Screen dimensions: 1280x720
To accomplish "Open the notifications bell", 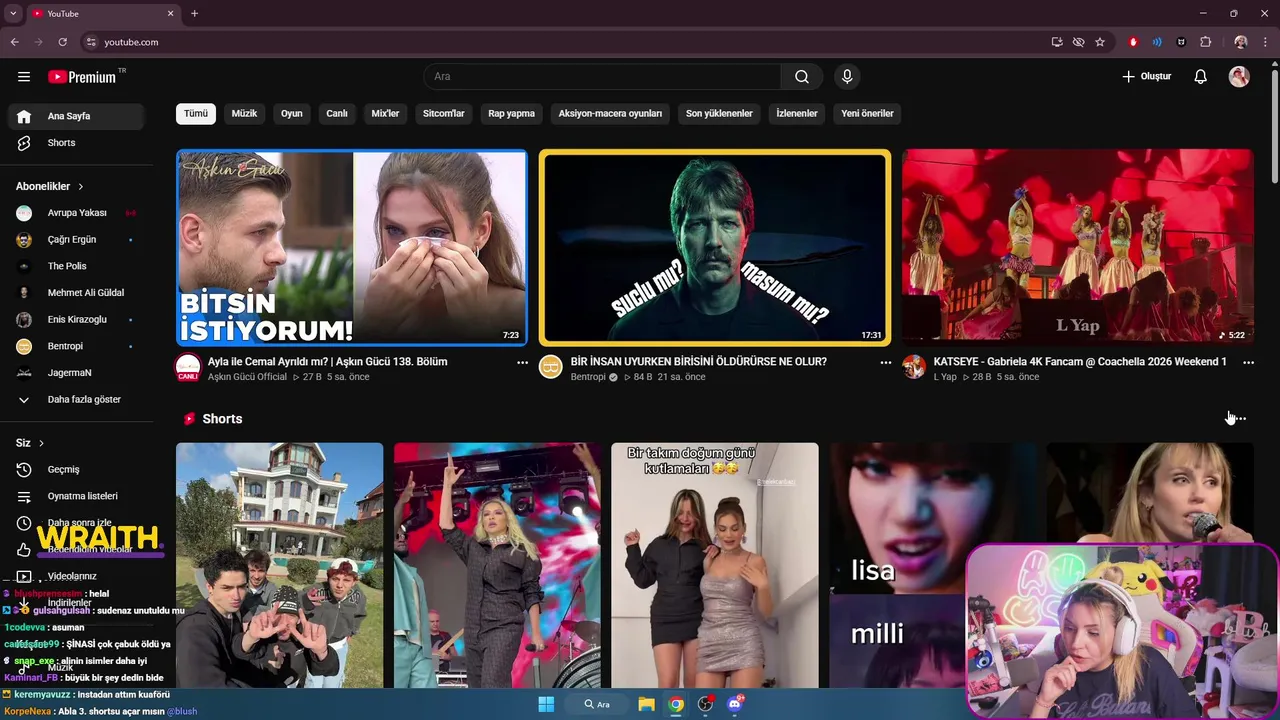I will click(x=1201, y=77).
